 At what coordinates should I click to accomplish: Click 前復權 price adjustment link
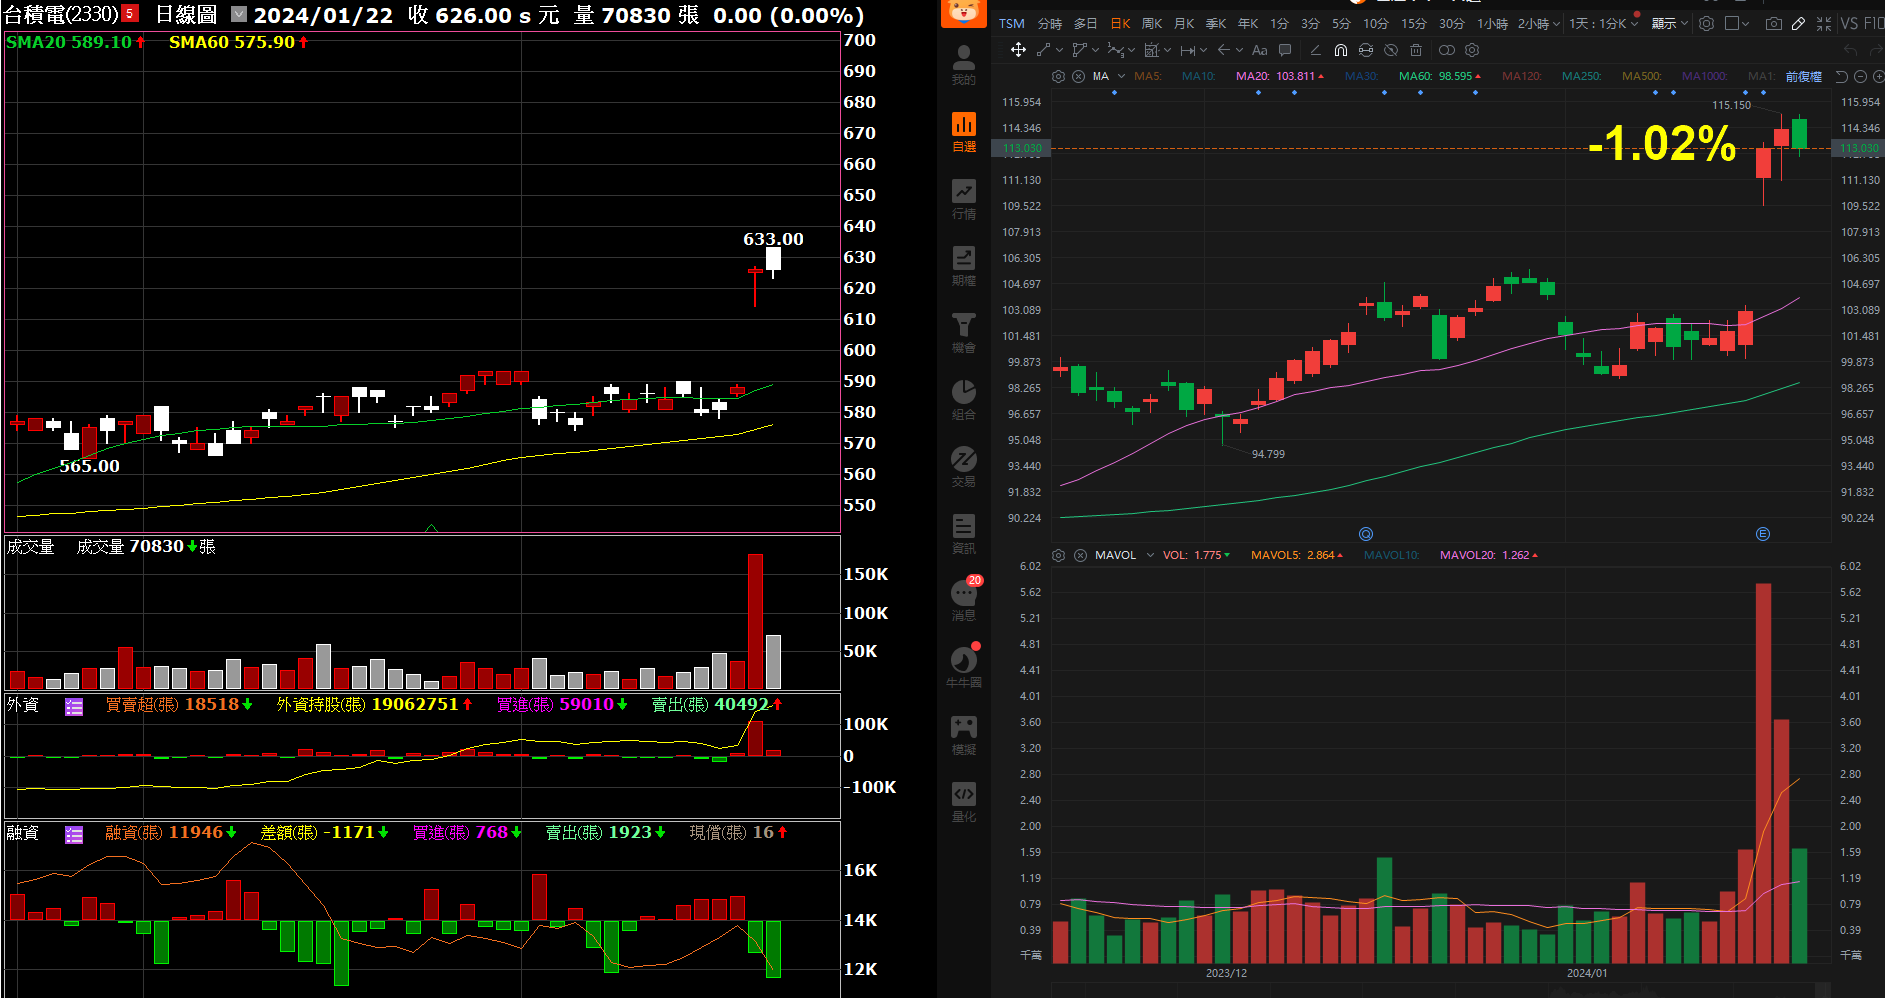[1804, 76]
